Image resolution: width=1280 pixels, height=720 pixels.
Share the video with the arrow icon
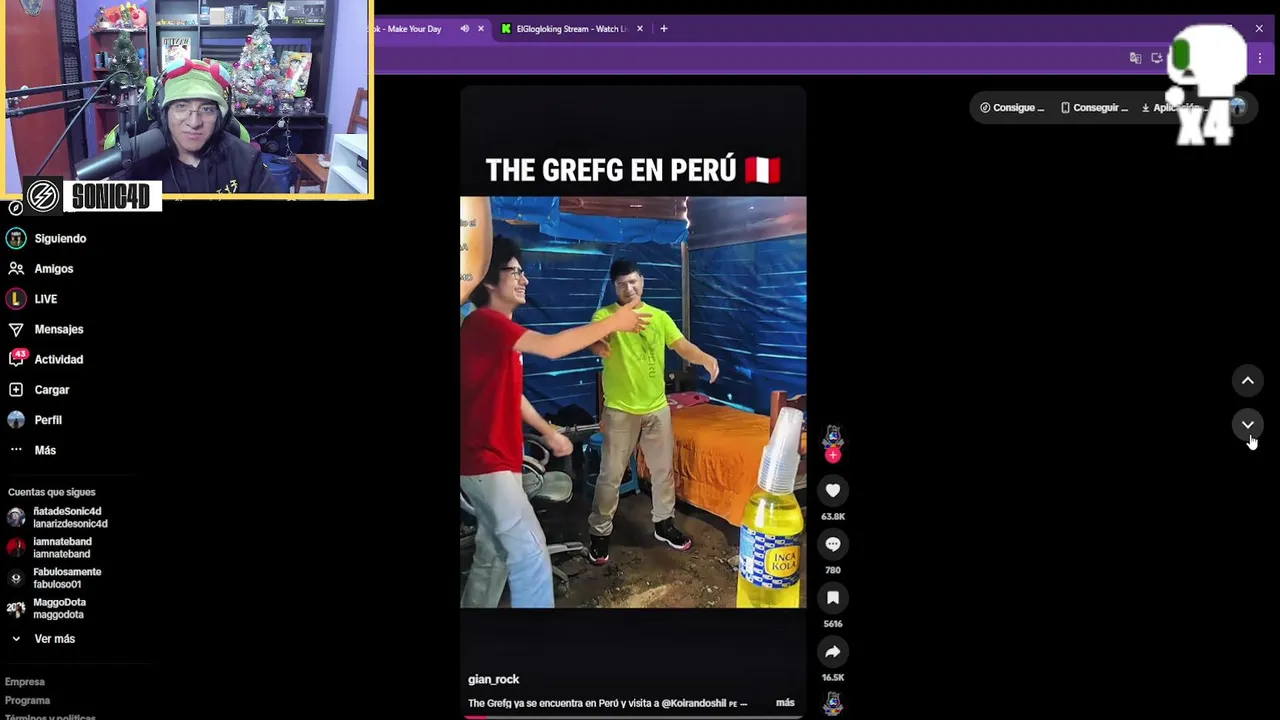coord(833,652)
